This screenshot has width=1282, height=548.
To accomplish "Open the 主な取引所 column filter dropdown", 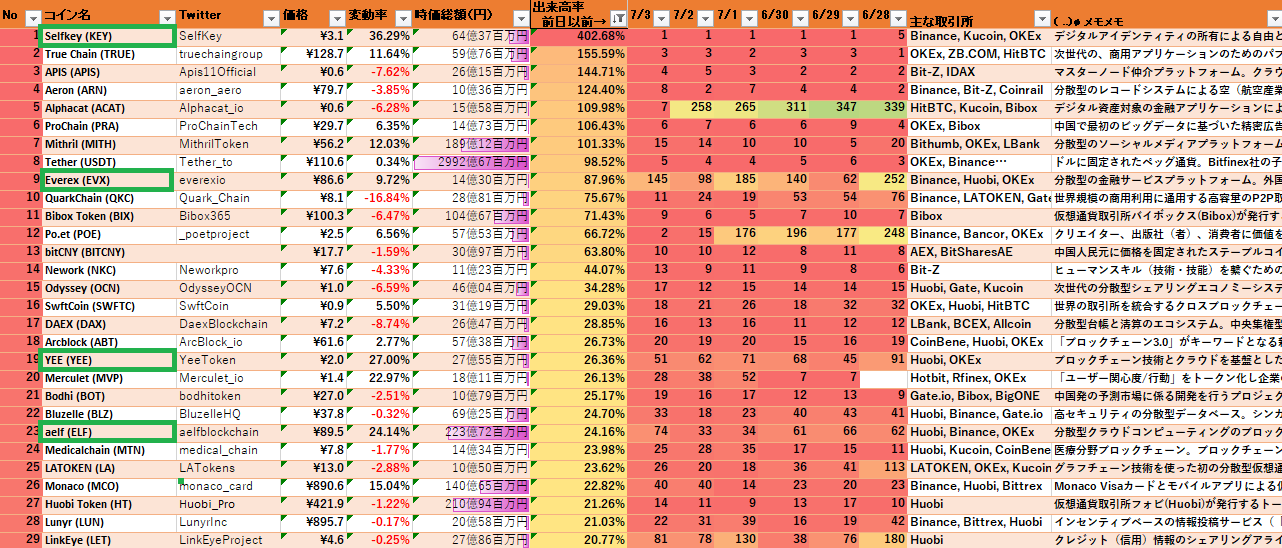I will [x=1040, y=18].
